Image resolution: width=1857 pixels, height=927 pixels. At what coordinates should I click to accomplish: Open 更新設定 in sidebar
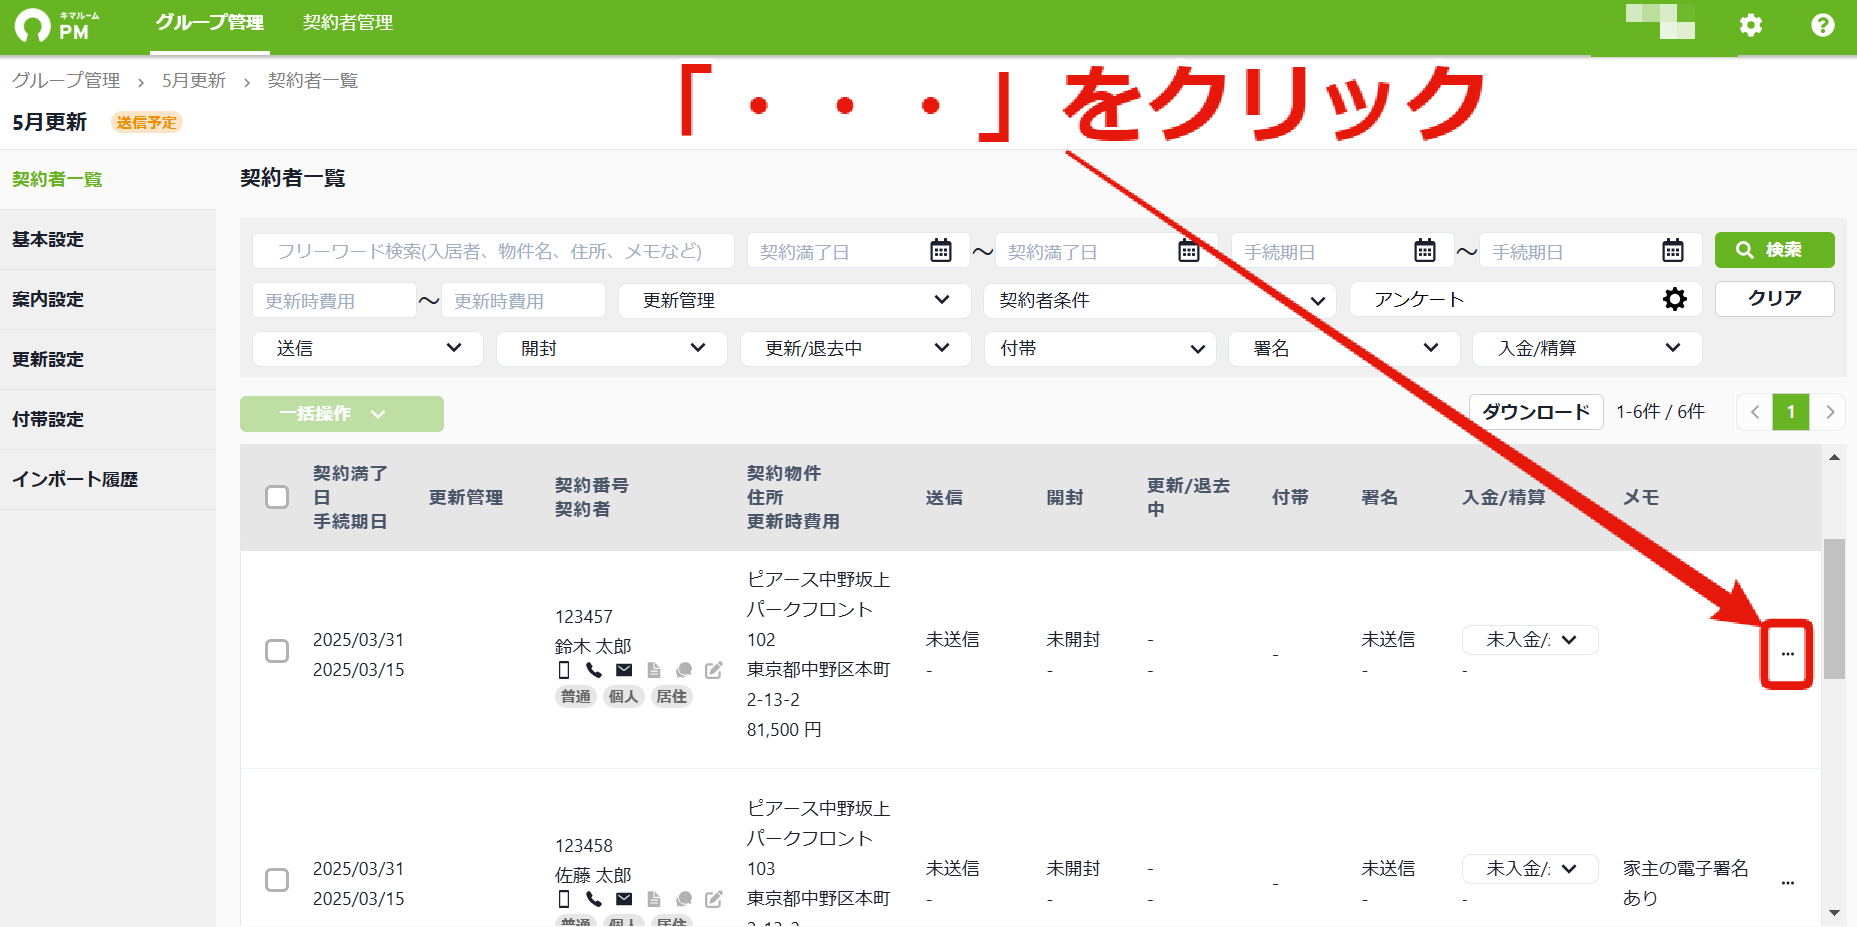[108, 360]
